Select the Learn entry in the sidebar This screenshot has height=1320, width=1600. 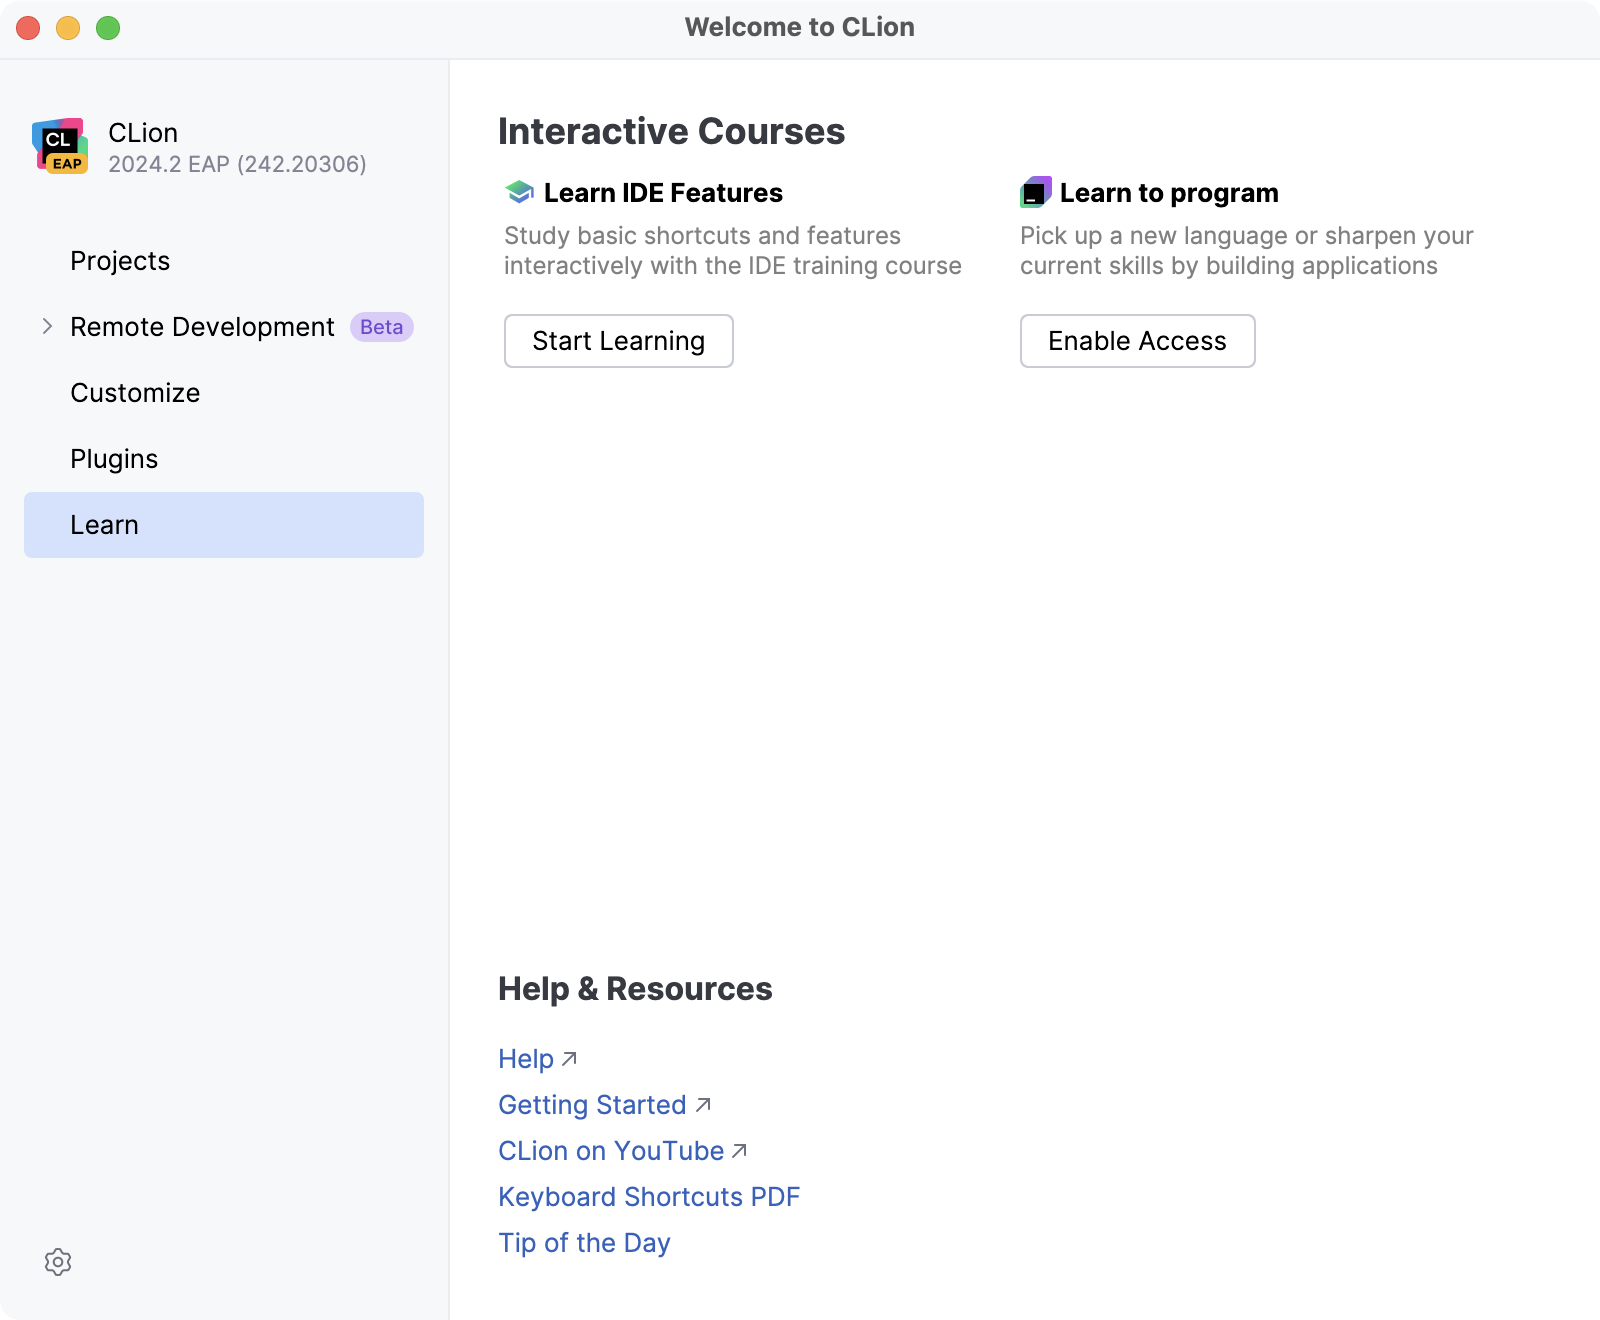[x=104, y=524]
